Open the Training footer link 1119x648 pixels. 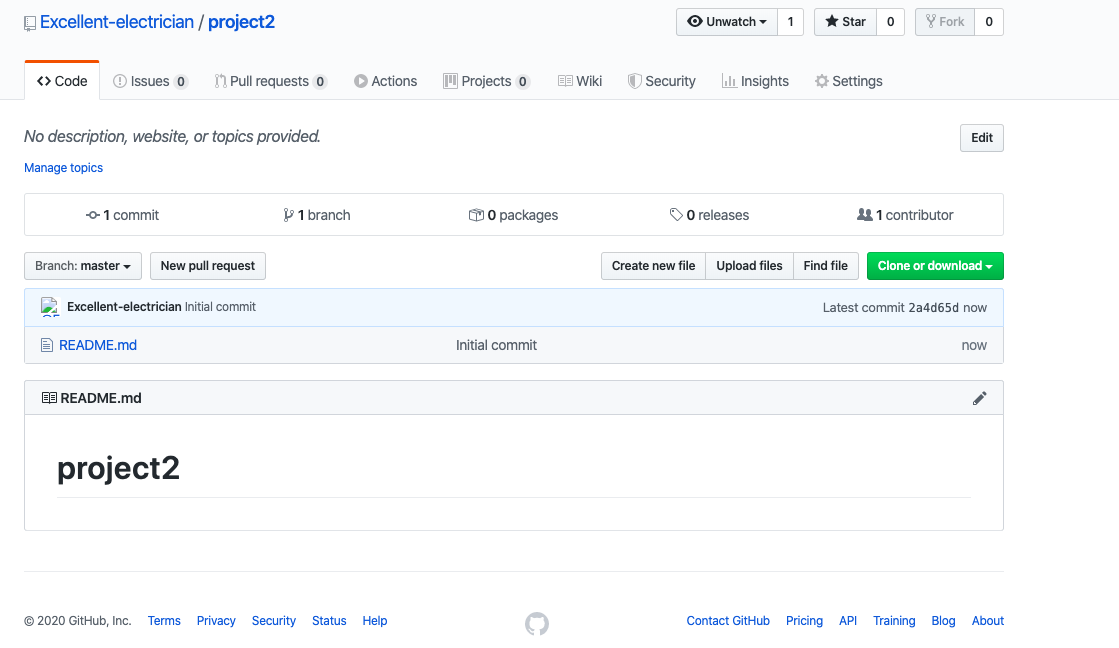(894, 621)
